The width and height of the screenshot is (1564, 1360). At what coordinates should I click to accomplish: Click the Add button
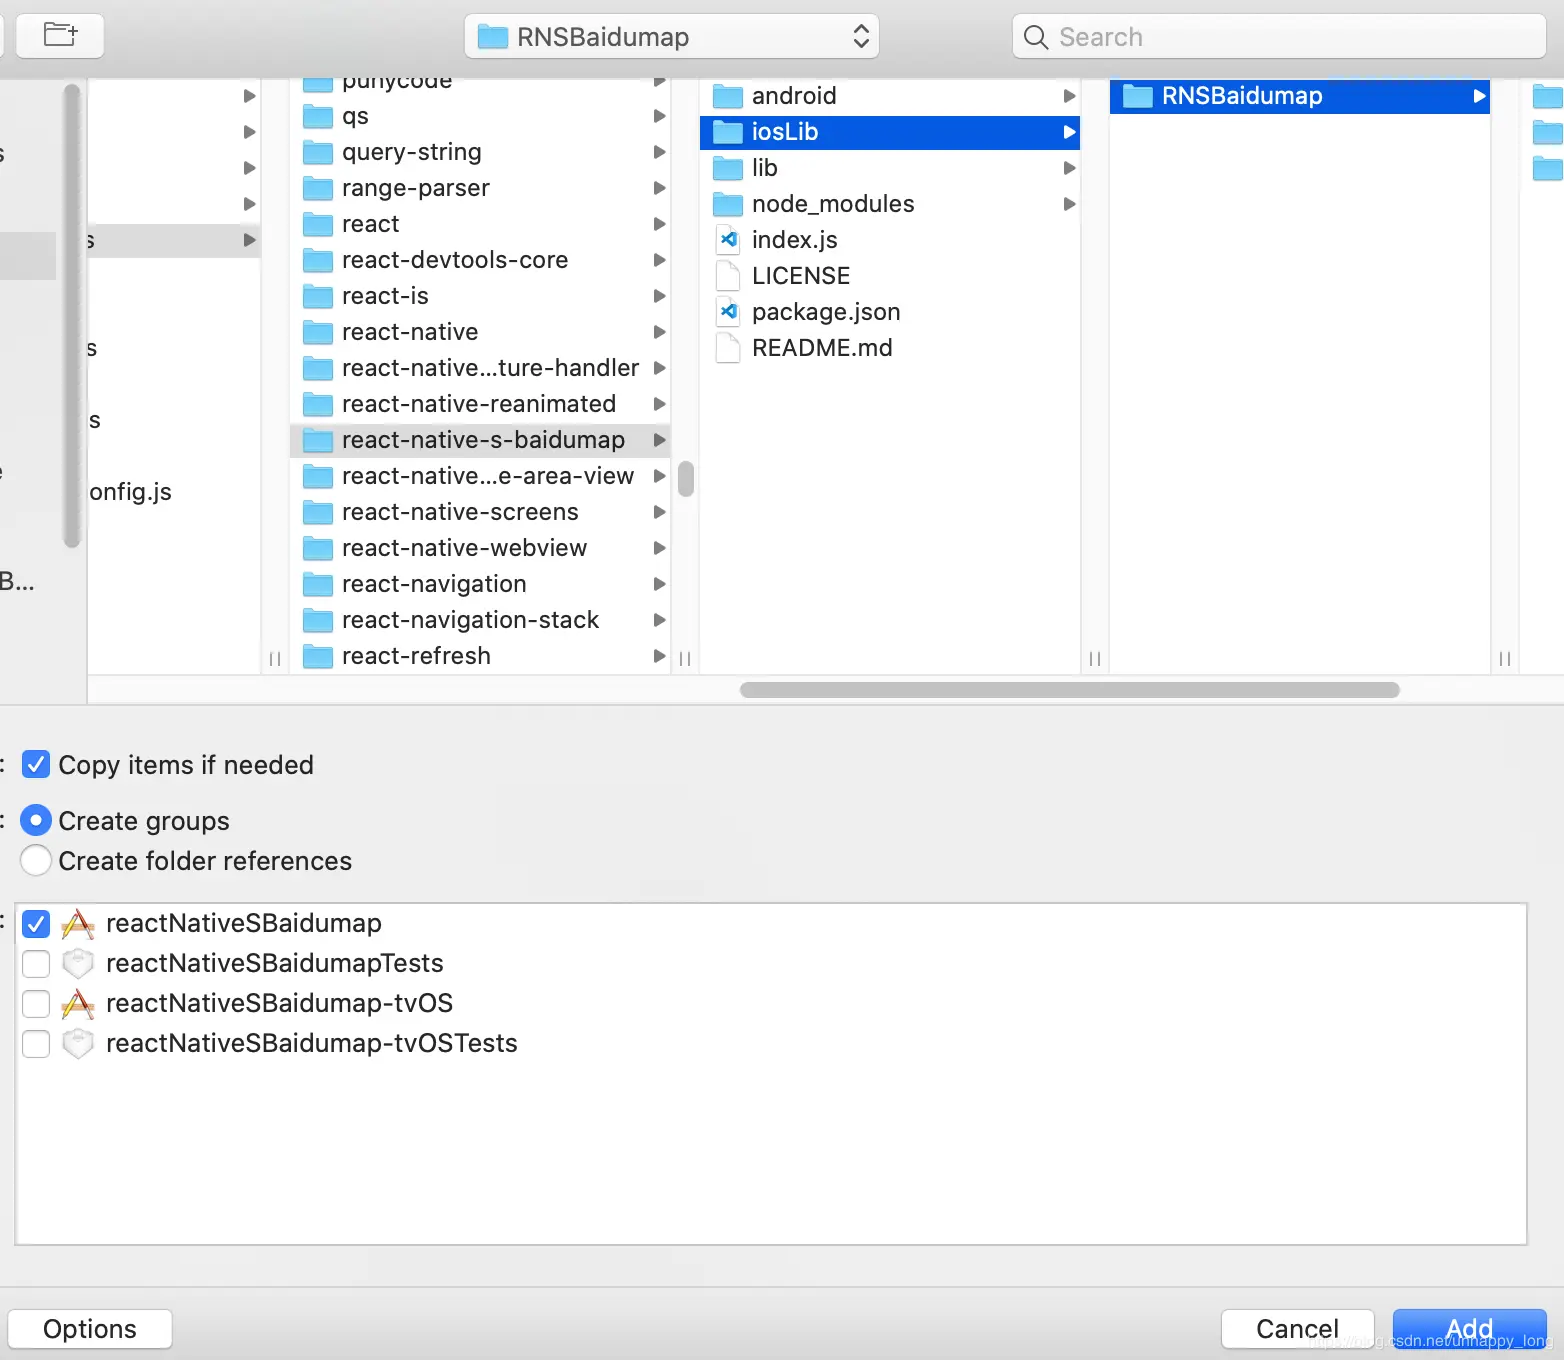click(x=1469, y=1329)
